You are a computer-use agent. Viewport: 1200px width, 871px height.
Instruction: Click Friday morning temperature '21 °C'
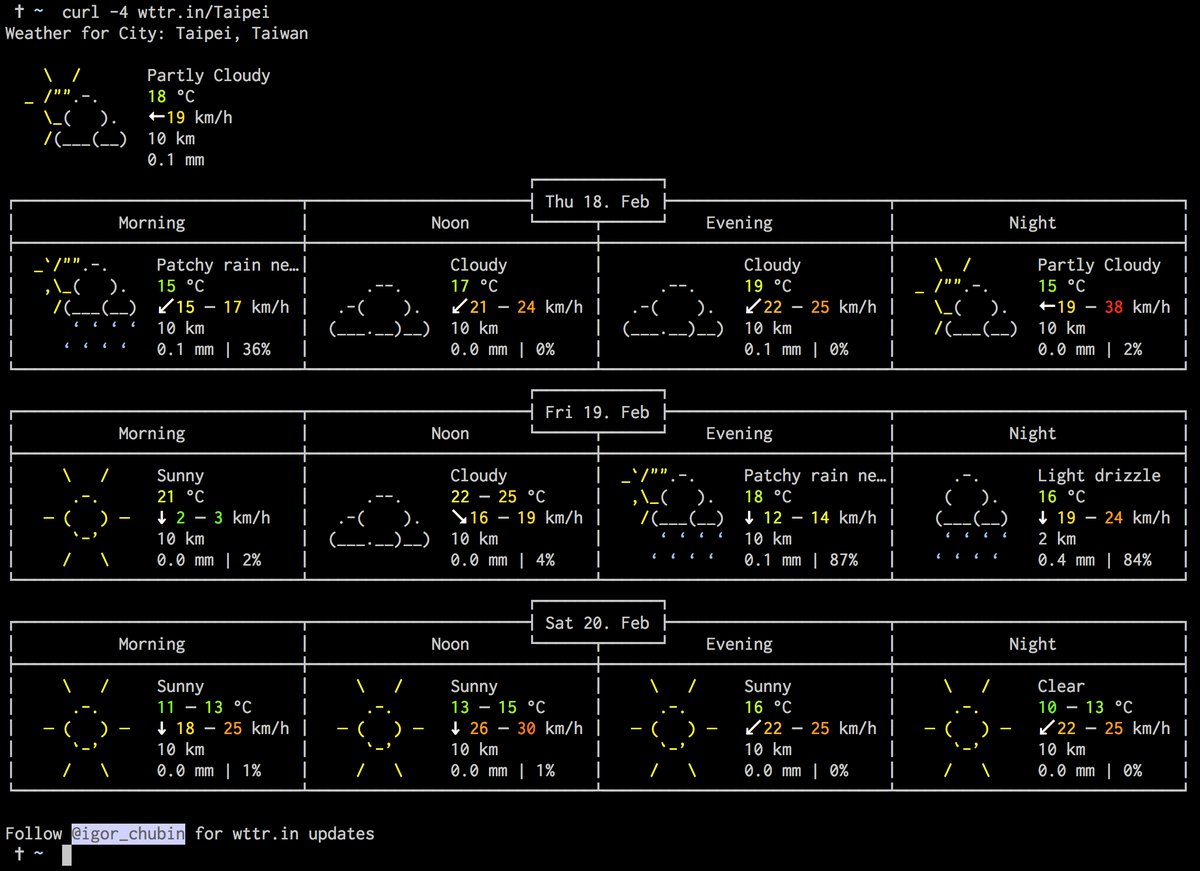coord(181,496)
